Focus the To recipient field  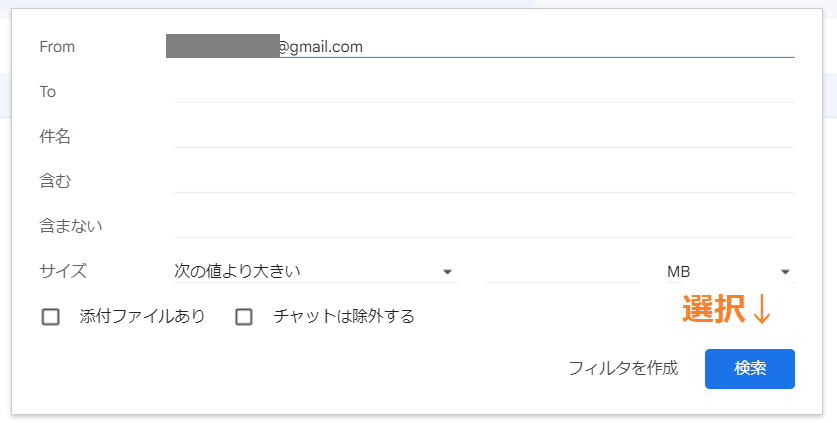point(484,91)
